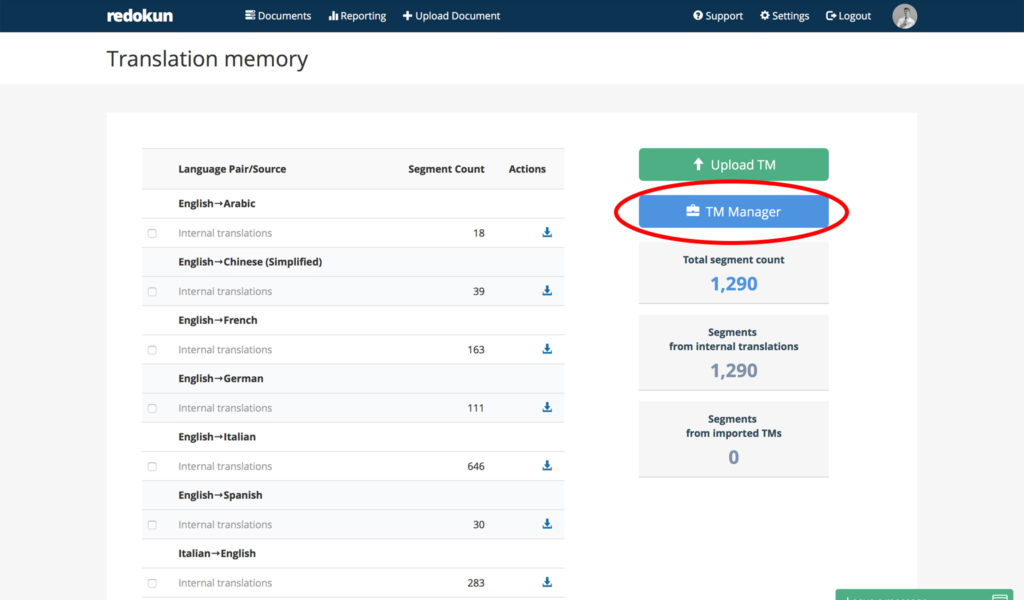Click segment count 646 for English→Italian
Screen dimensions: 1024x600
point(476,466)
